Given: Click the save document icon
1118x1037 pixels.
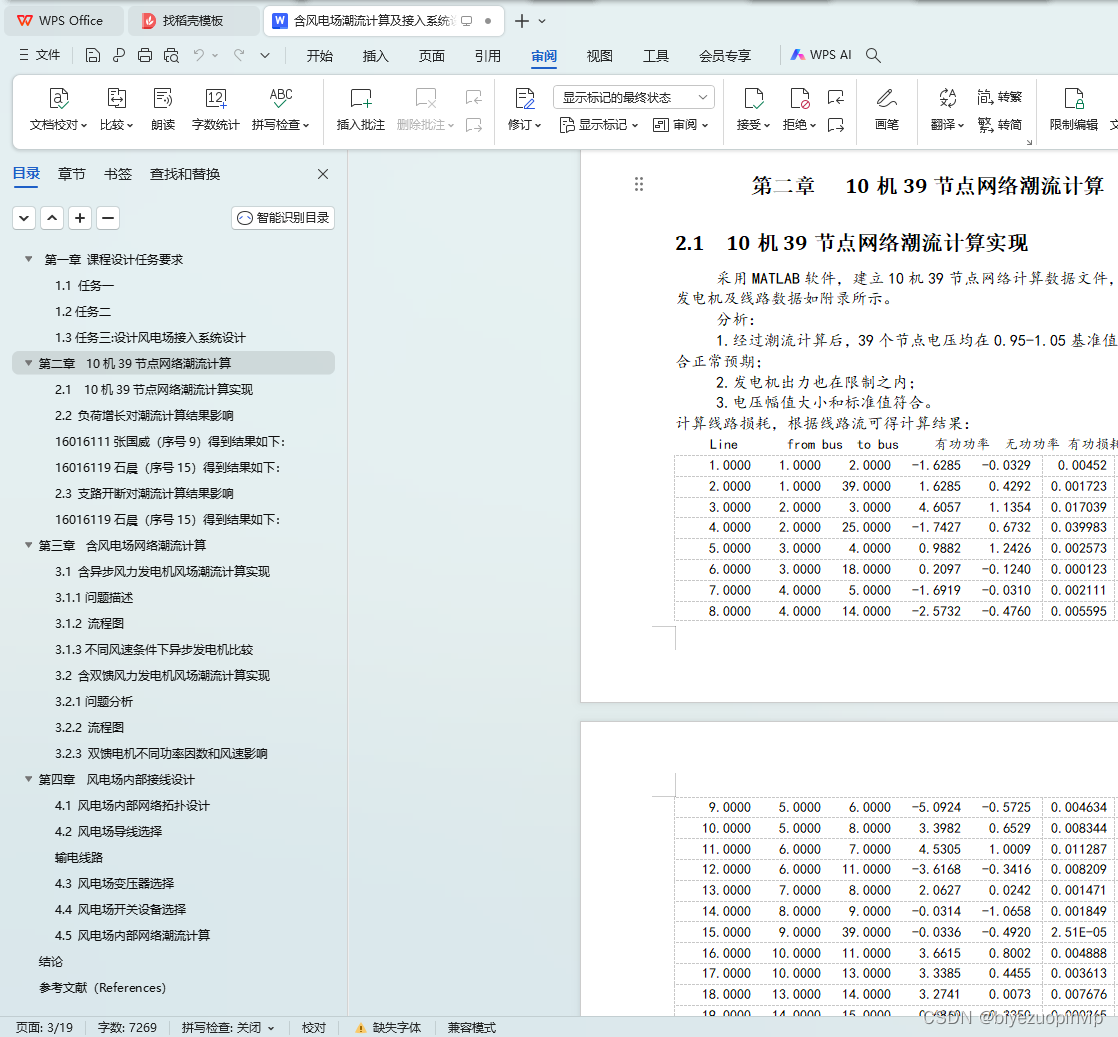Looking at the screenshot, I should click(93, 55).
